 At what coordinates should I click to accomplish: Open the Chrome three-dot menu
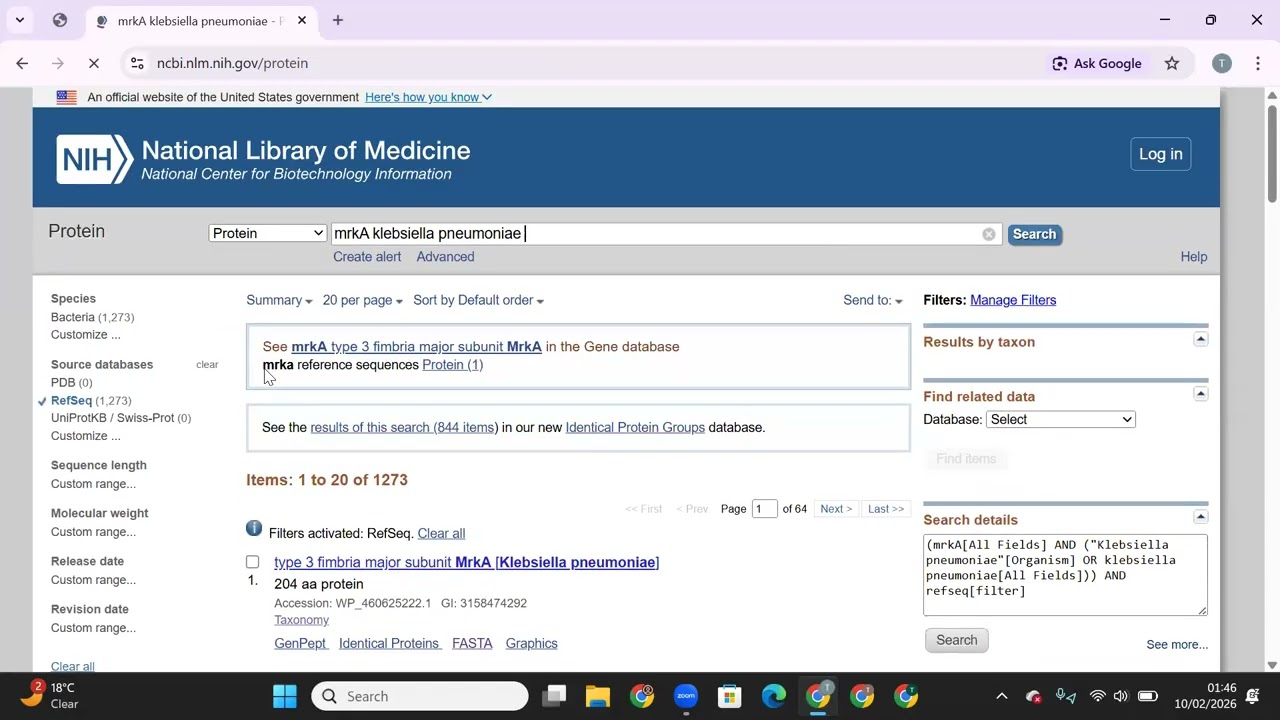[1257, 63]
